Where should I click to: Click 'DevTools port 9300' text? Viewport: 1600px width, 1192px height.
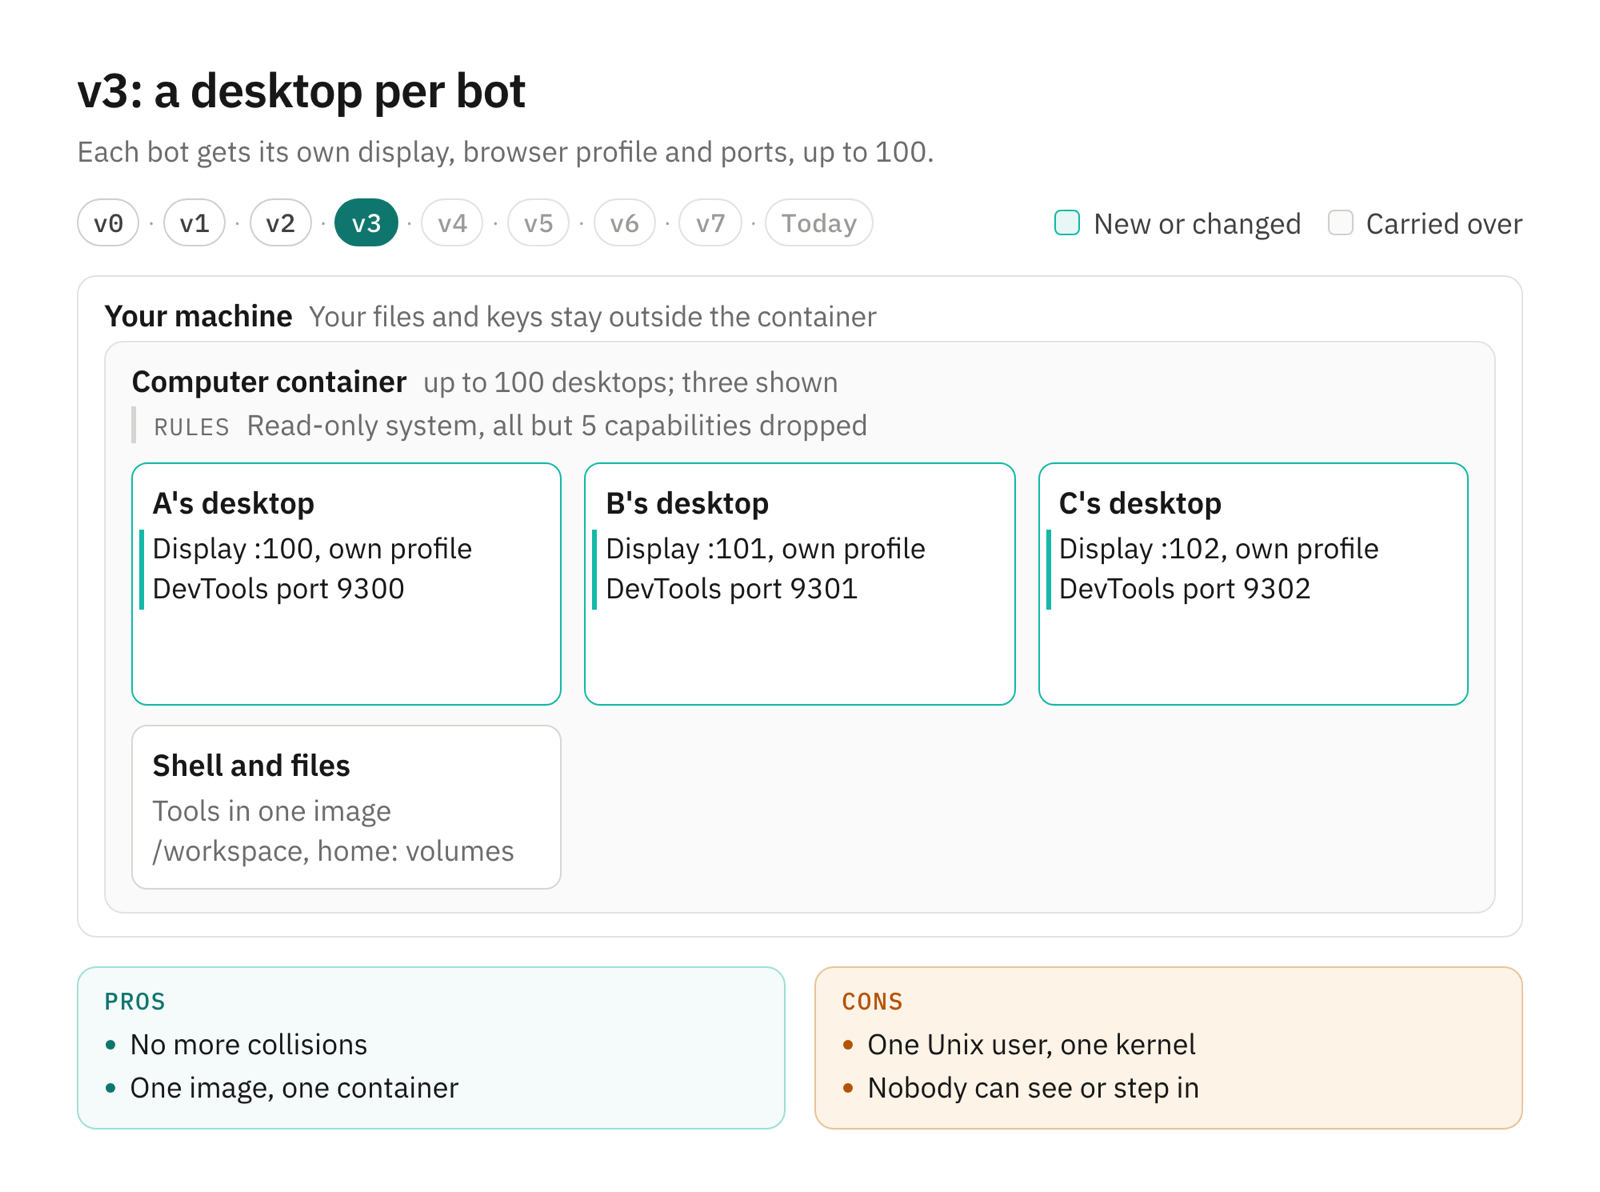point(278,589)
